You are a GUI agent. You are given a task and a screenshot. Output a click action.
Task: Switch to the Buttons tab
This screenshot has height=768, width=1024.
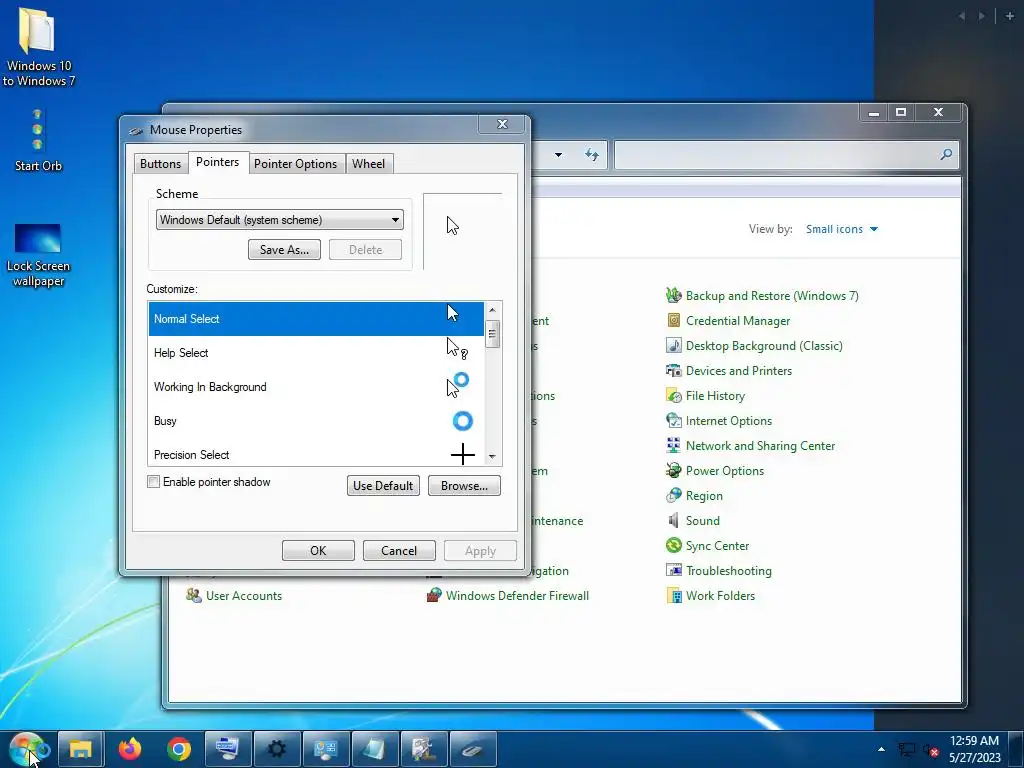click(x=160, y=163)
